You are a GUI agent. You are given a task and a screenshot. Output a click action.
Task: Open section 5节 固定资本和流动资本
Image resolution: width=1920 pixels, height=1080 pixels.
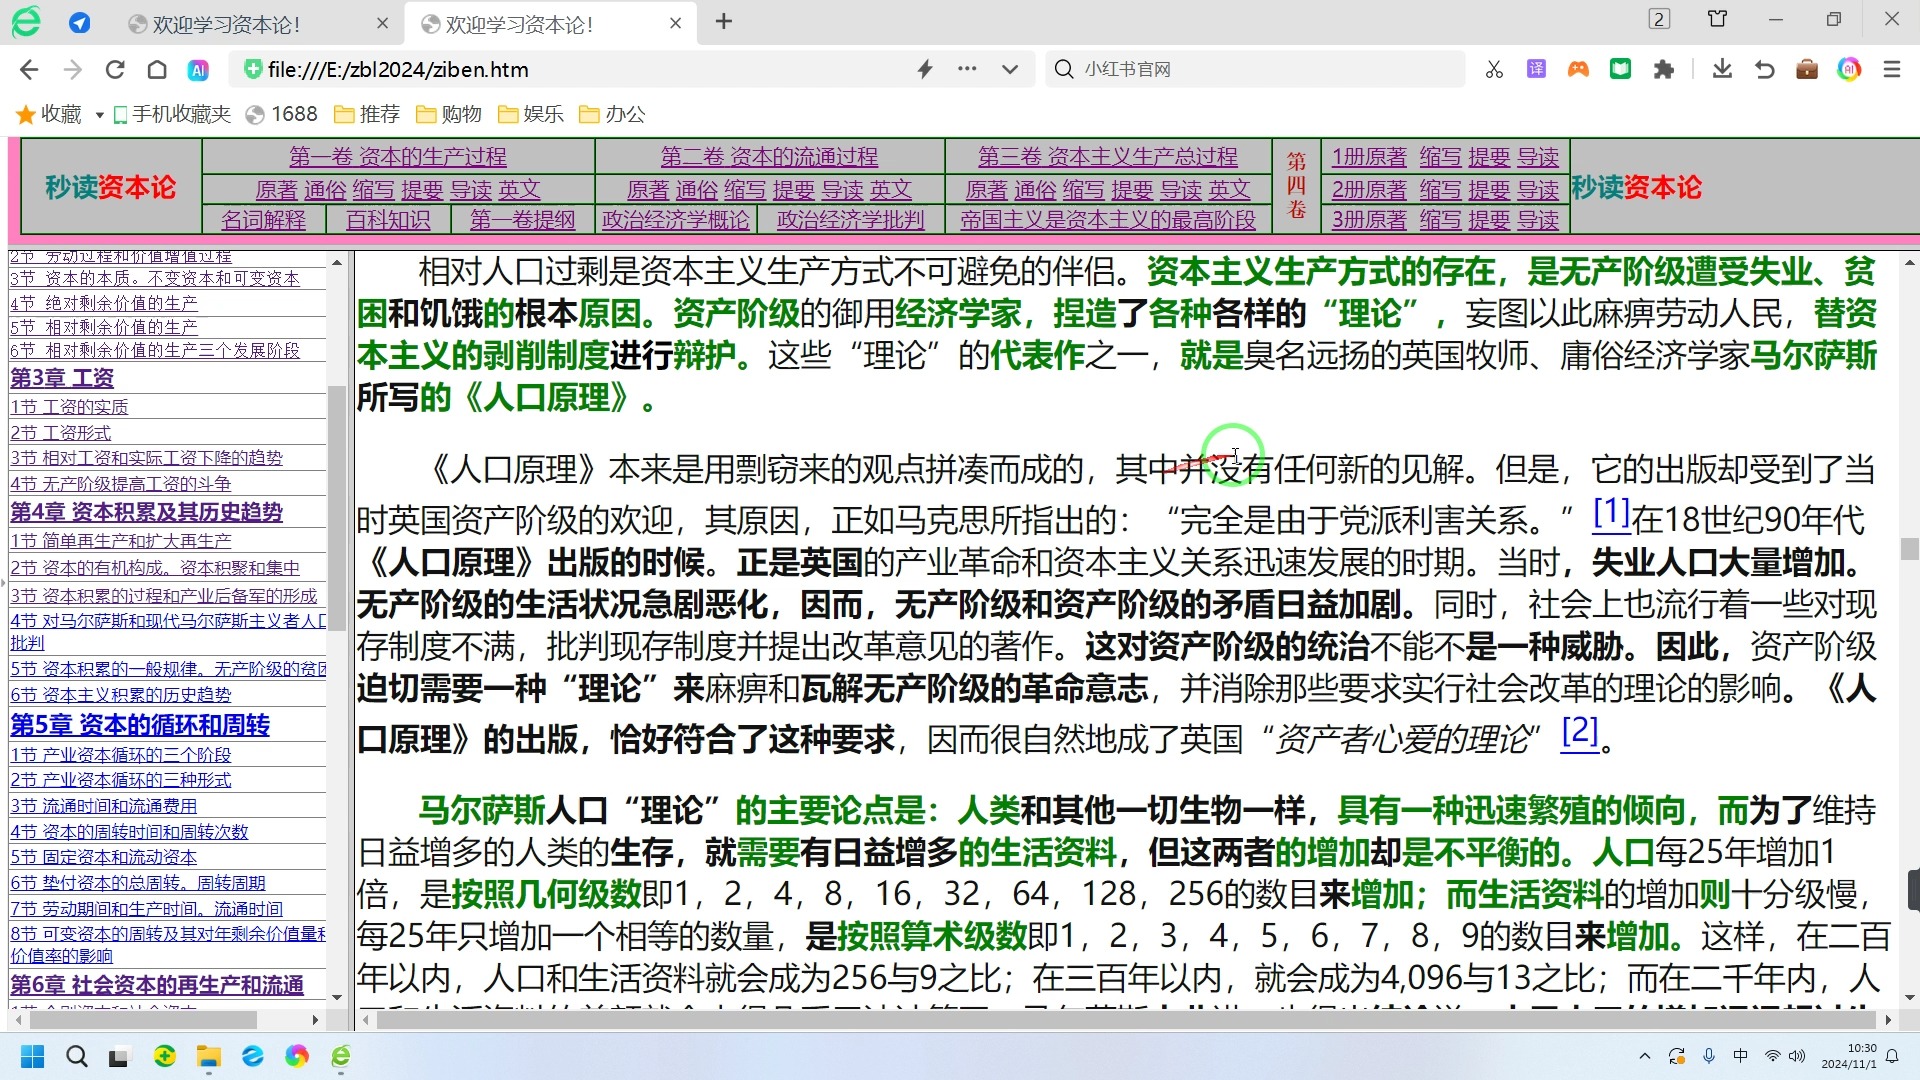coord(104,857)
